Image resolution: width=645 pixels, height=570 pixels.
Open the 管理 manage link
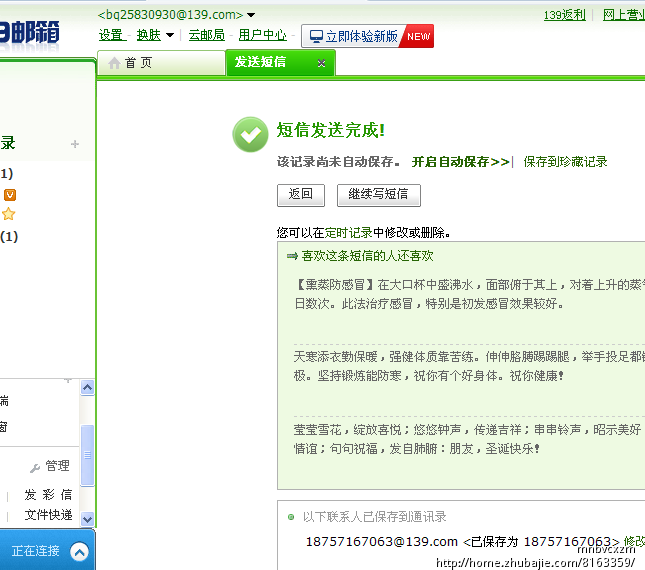coord(57,466)
